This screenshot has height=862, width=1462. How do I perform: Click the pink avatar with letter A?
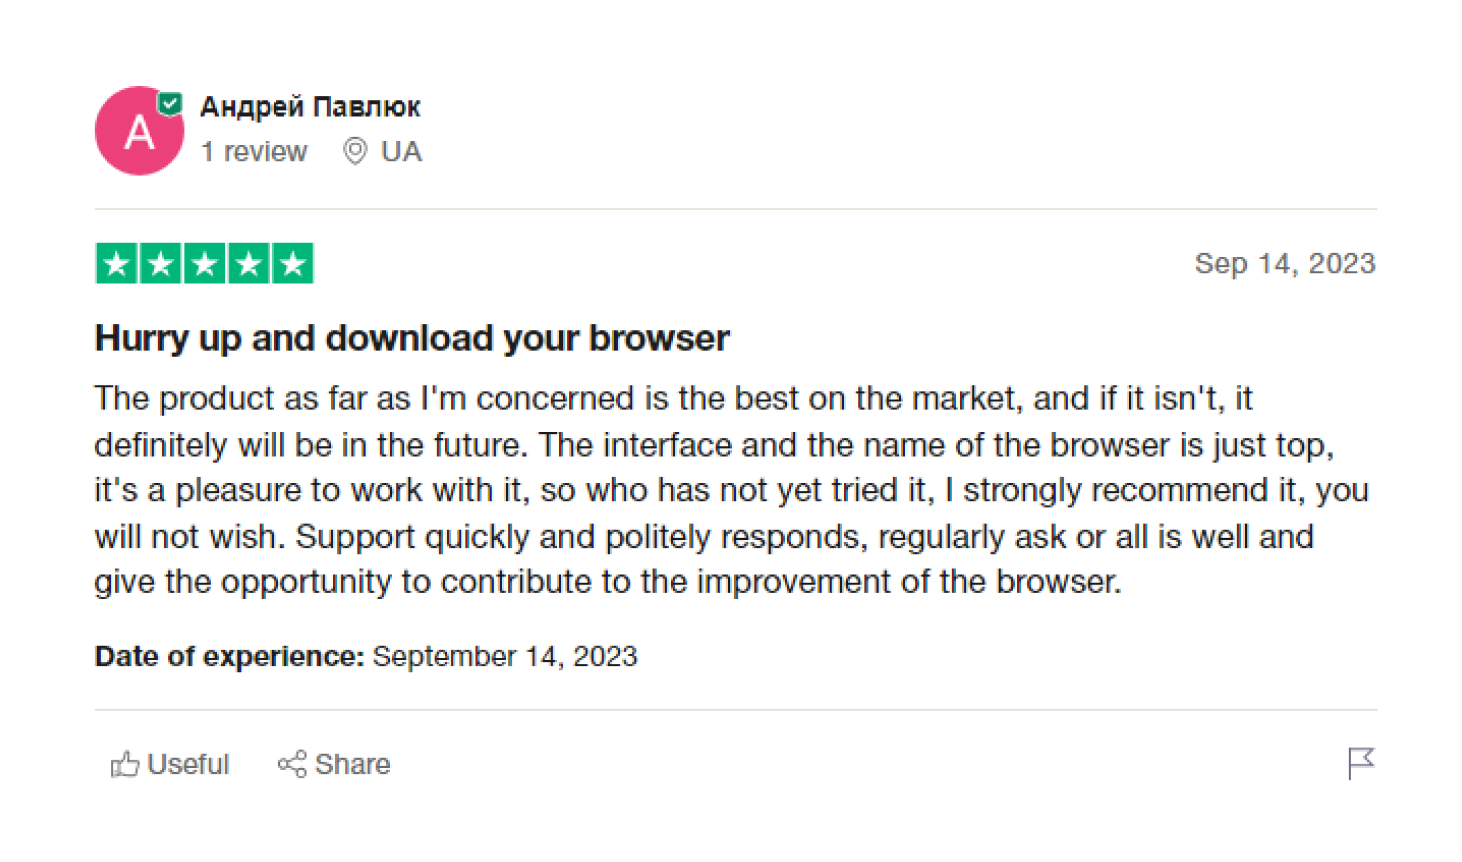(x=139, y=131)
